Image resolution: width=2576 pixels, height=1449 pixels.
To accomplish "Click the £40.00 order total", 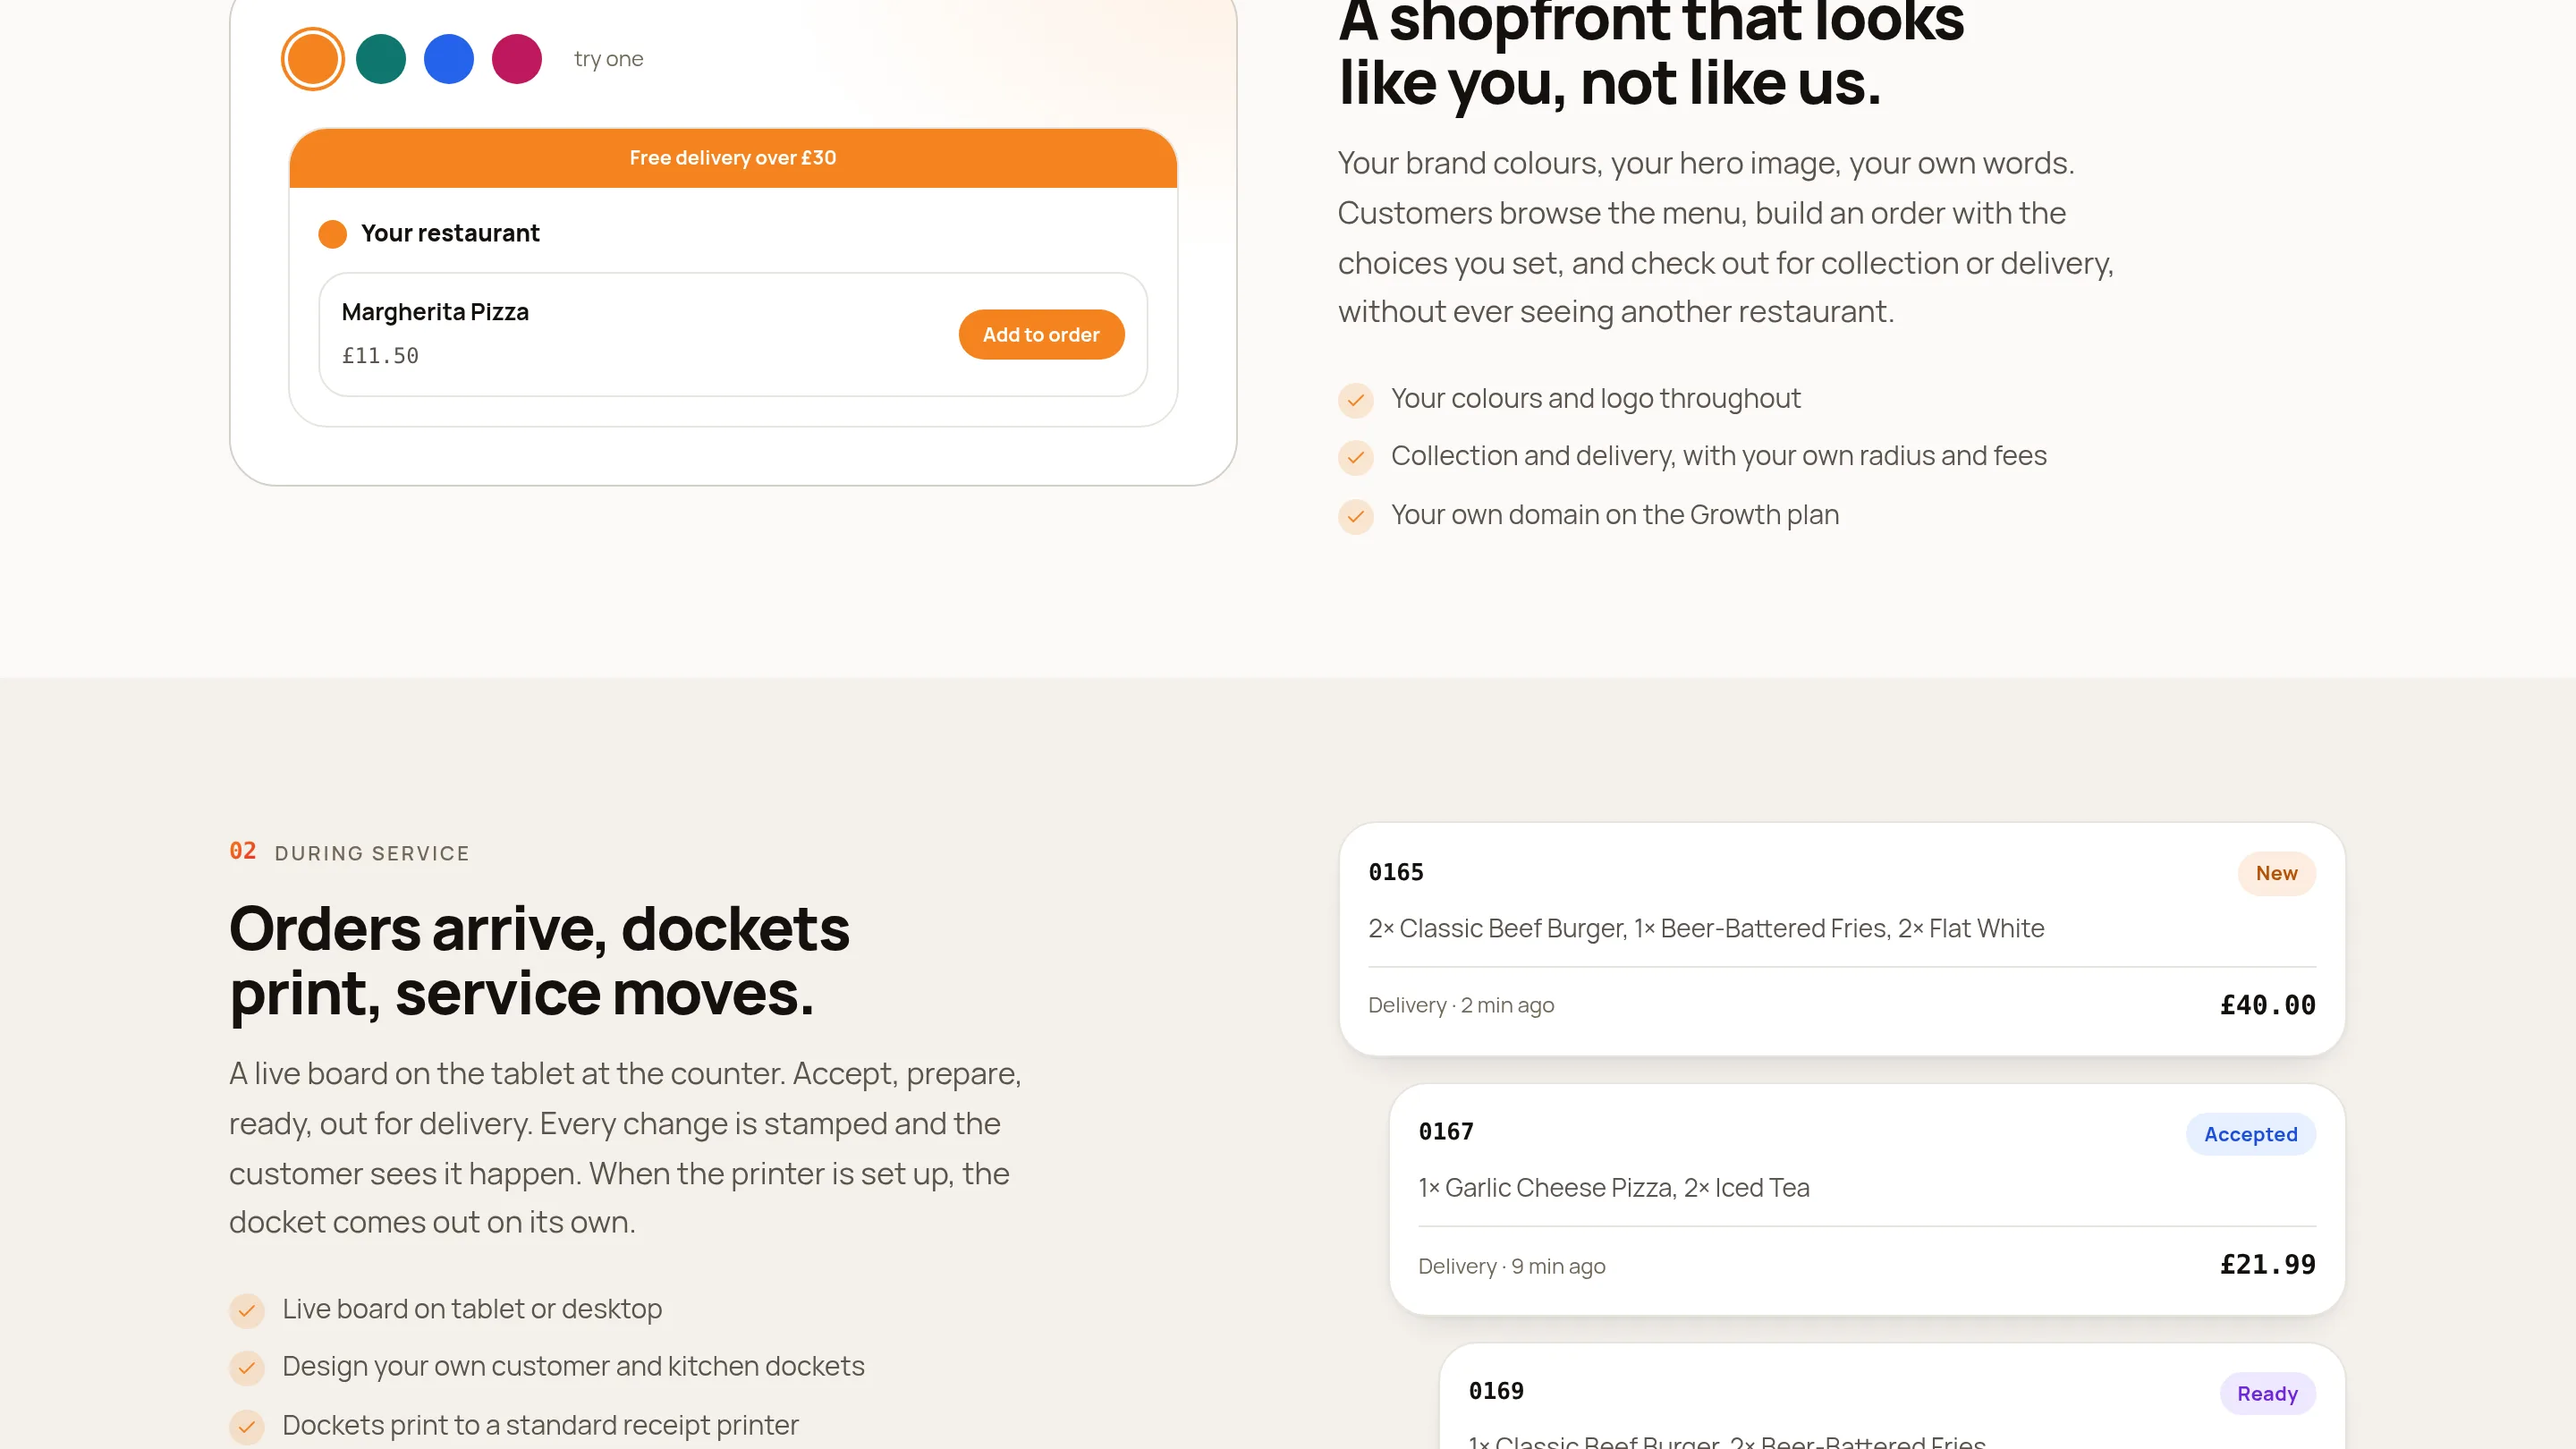I will point(2267,1005).
